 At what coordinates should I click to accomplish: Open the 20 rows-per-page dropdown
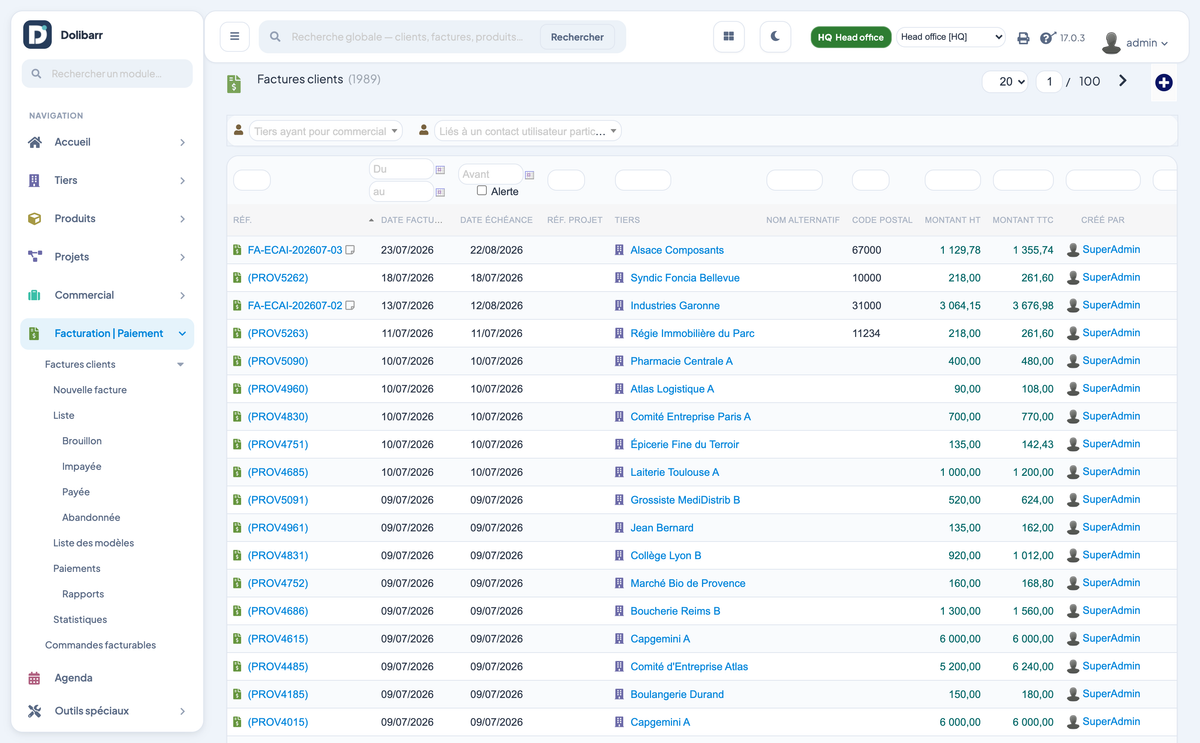1005,82
